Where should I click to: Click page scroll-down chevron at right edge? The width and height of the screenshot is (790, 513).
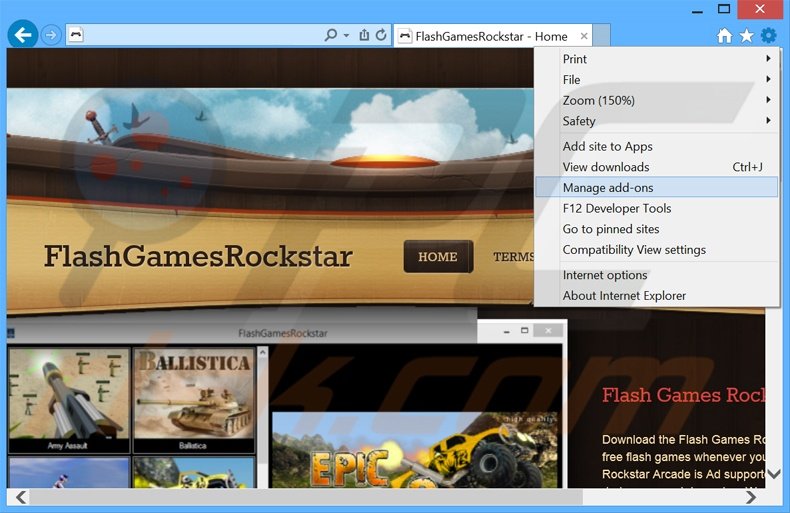click(x=773, y=474)
